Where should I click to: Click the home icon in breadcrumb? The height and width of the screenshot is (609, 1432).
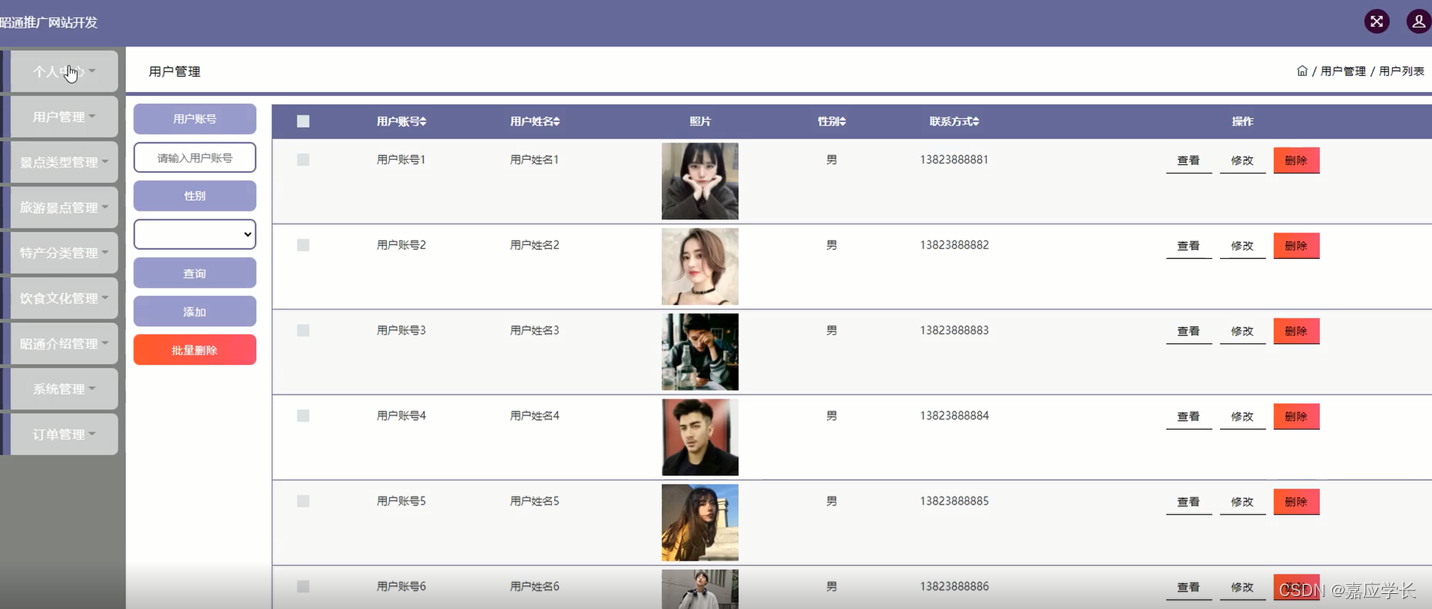tap(1302, 71)
